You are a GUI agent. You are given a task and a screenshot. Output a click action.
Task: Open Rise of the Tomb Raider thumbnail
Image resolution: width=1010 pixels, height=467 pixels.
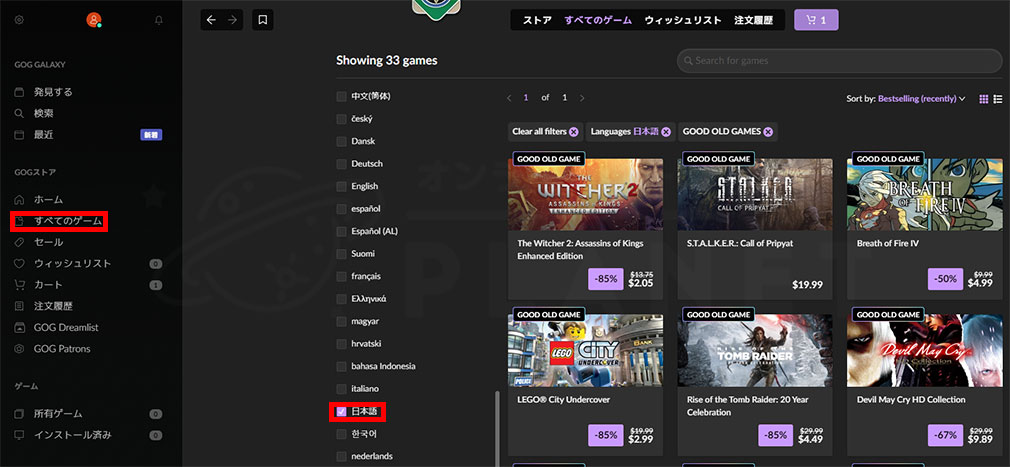point(755,350)
